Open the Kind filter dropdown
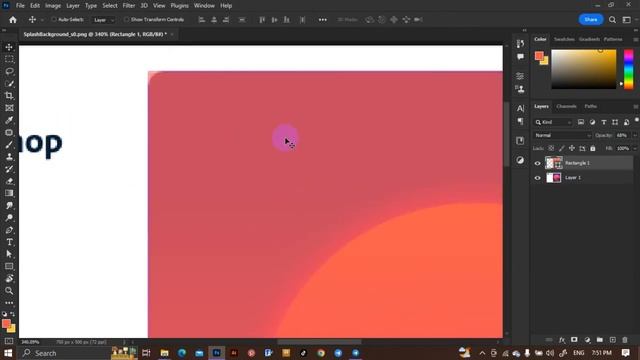Image resolution: width=640 pixels, height=360 pixels. pyautogui.click(x=553, y=122)
